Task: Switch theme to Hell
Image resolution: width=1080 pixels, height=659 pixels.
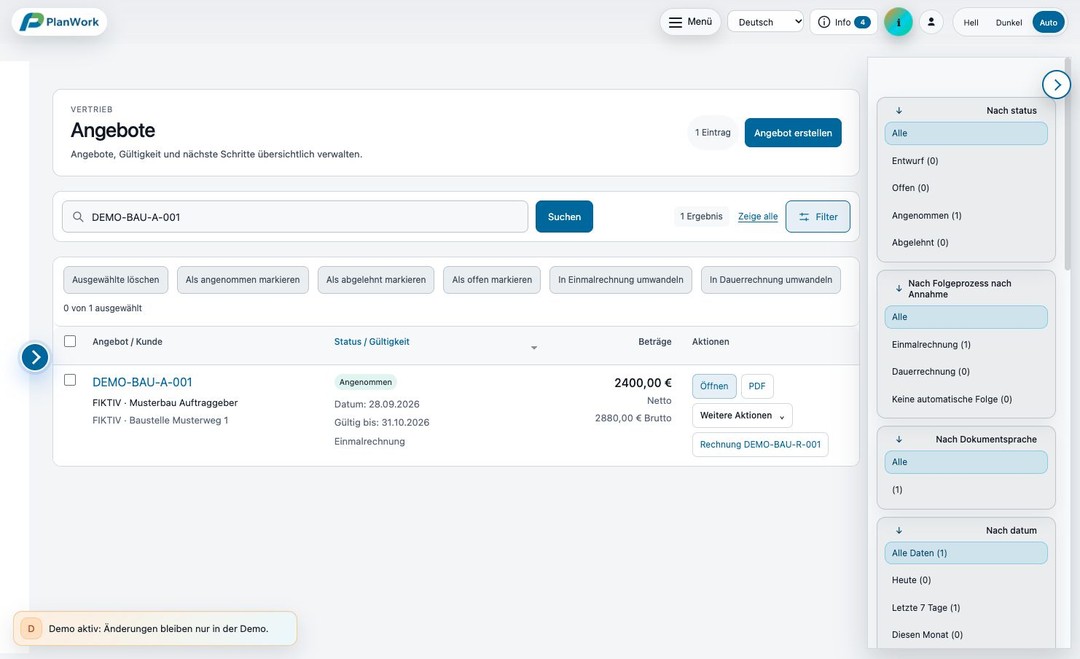Action: [971, 23]
